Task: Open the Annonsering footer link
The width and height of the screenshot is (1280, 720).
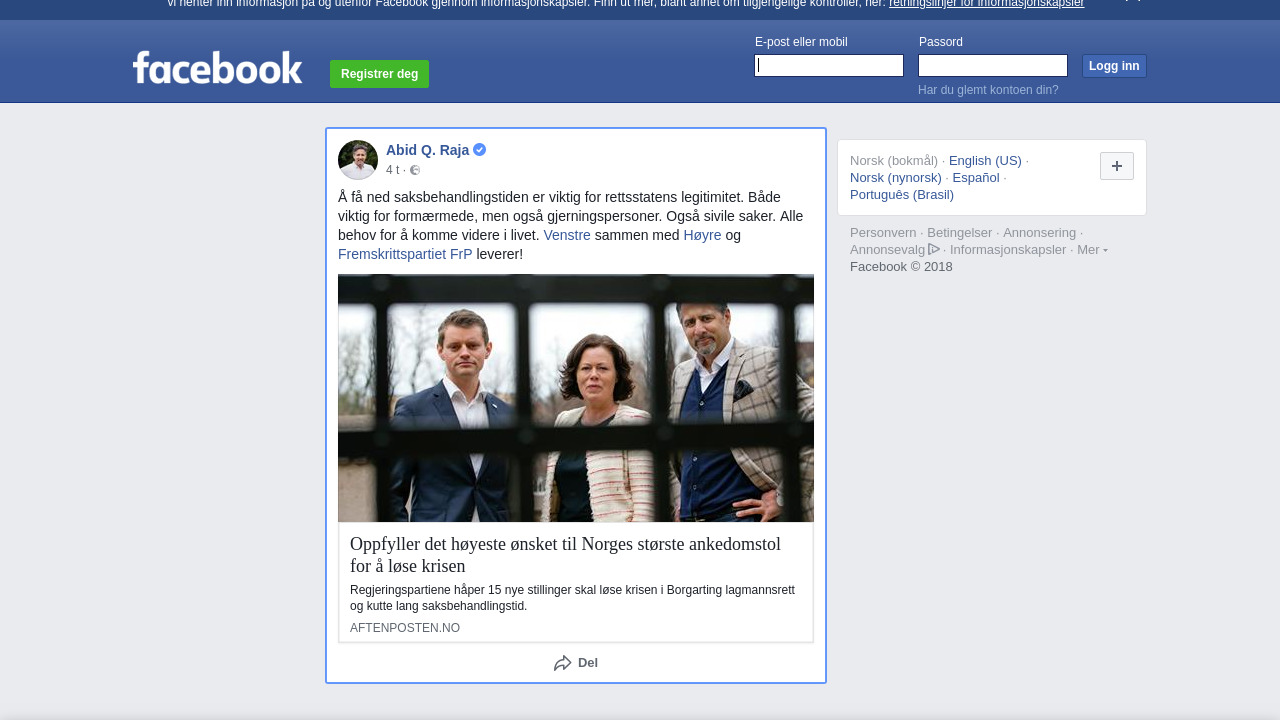Action: coord(1040,232)
